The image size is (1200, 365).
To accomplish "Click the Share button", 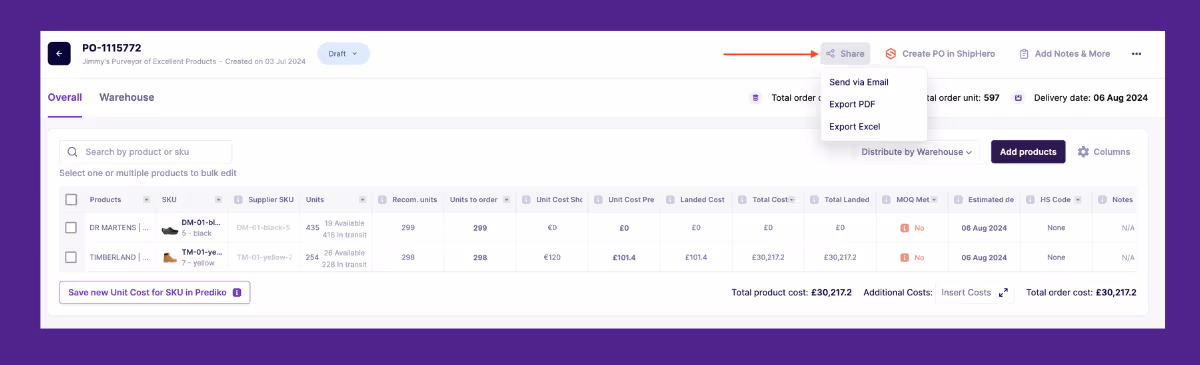I will tap(846, 53).
